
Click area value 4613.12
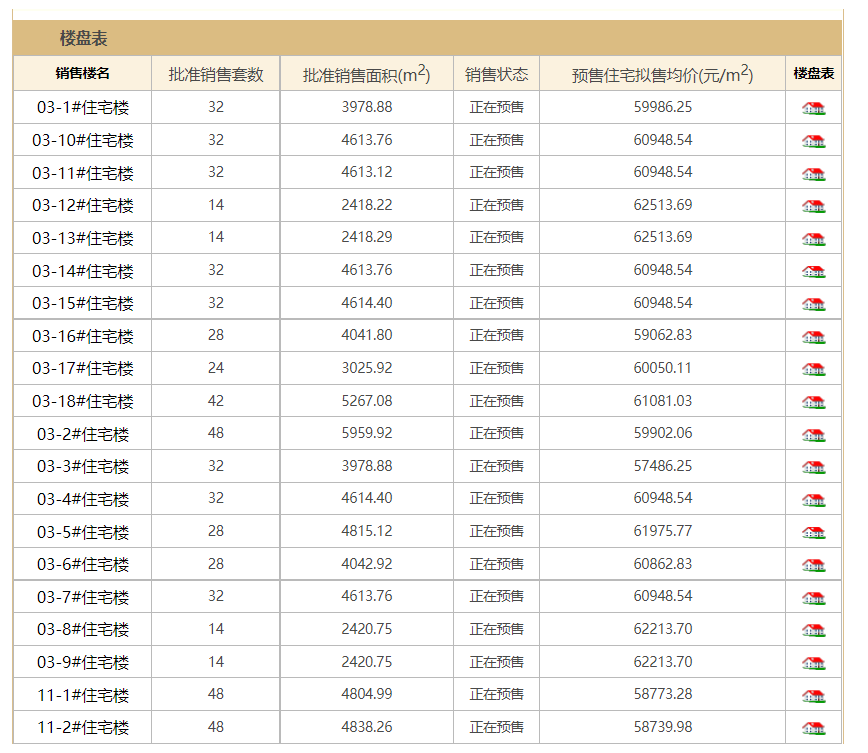click(x=366, y=172)
